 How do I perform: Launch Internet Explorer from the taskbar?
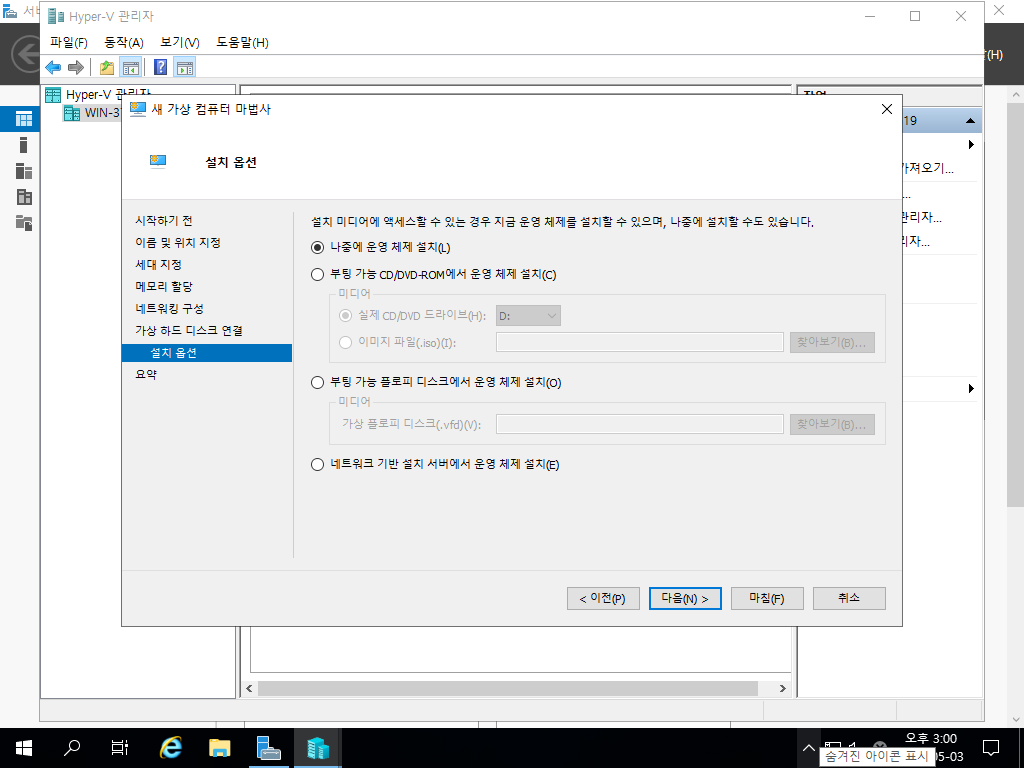pyautogui.click(x=170, y=748)
